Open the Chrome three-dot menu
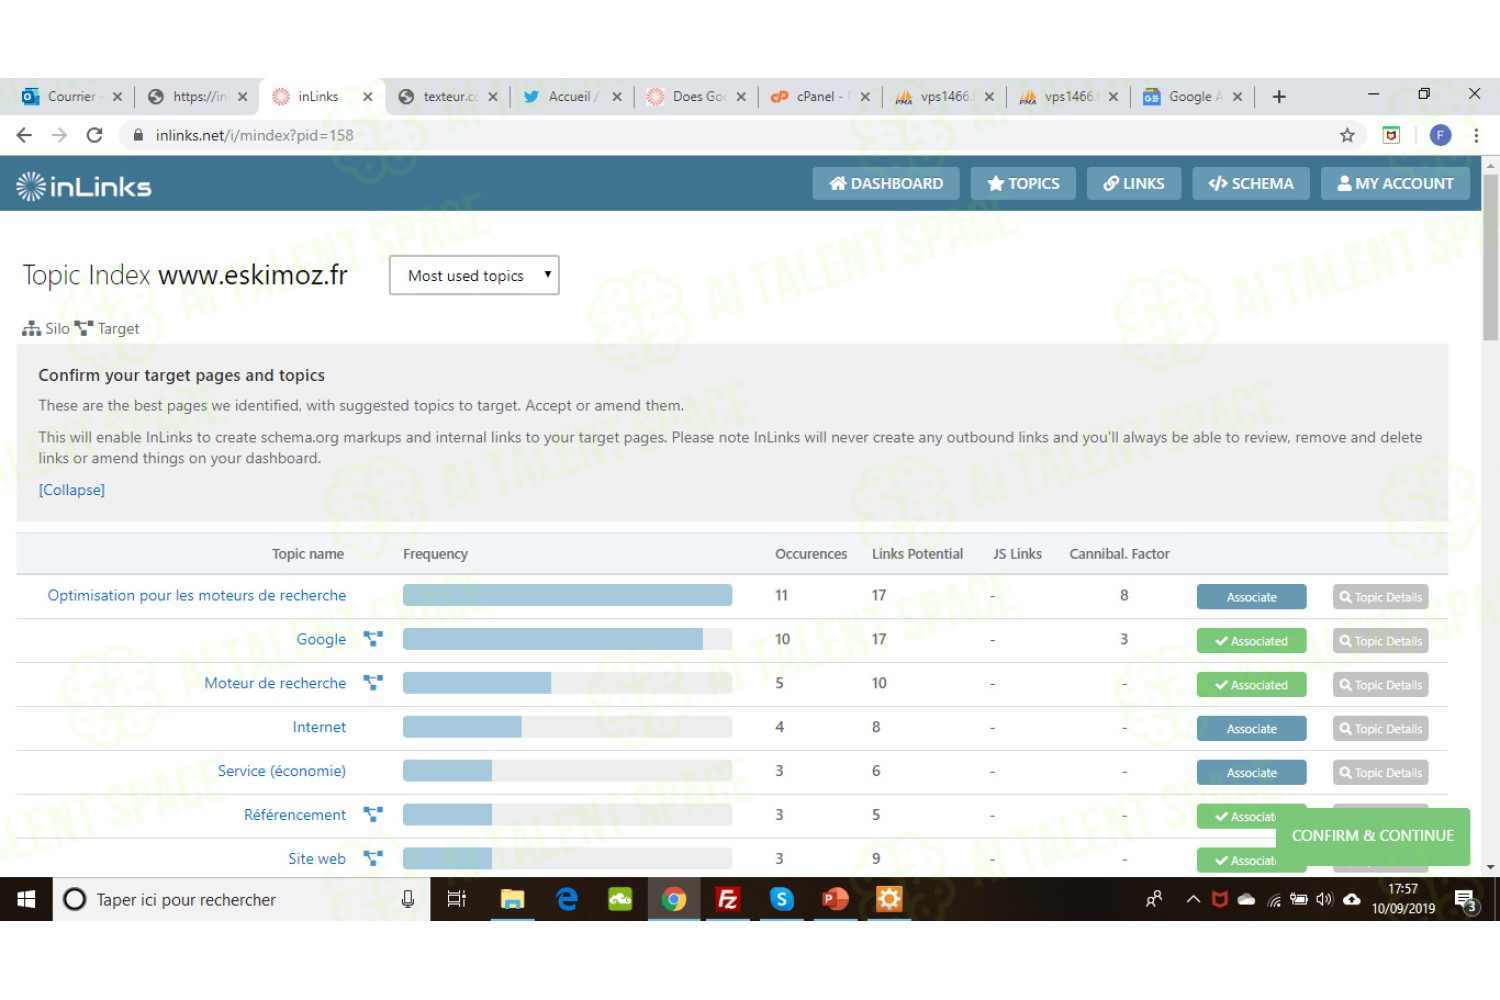The width and height of the screenshot is (1500, 1000). tap(1476, 135)
